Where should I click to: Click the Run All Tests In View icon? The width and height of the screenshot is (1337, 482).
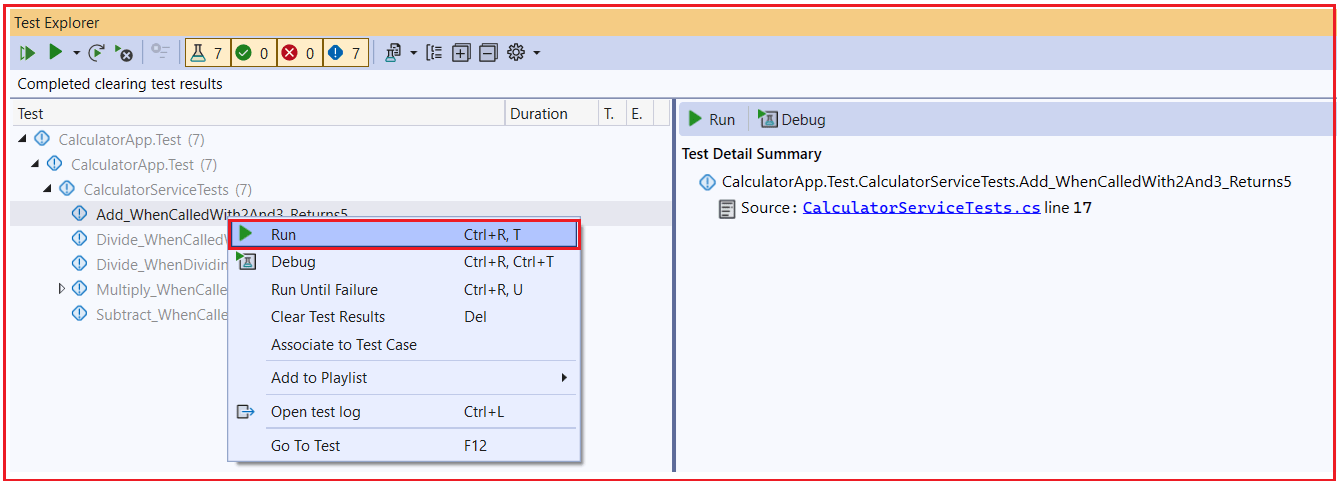click(x=27, y=53)
